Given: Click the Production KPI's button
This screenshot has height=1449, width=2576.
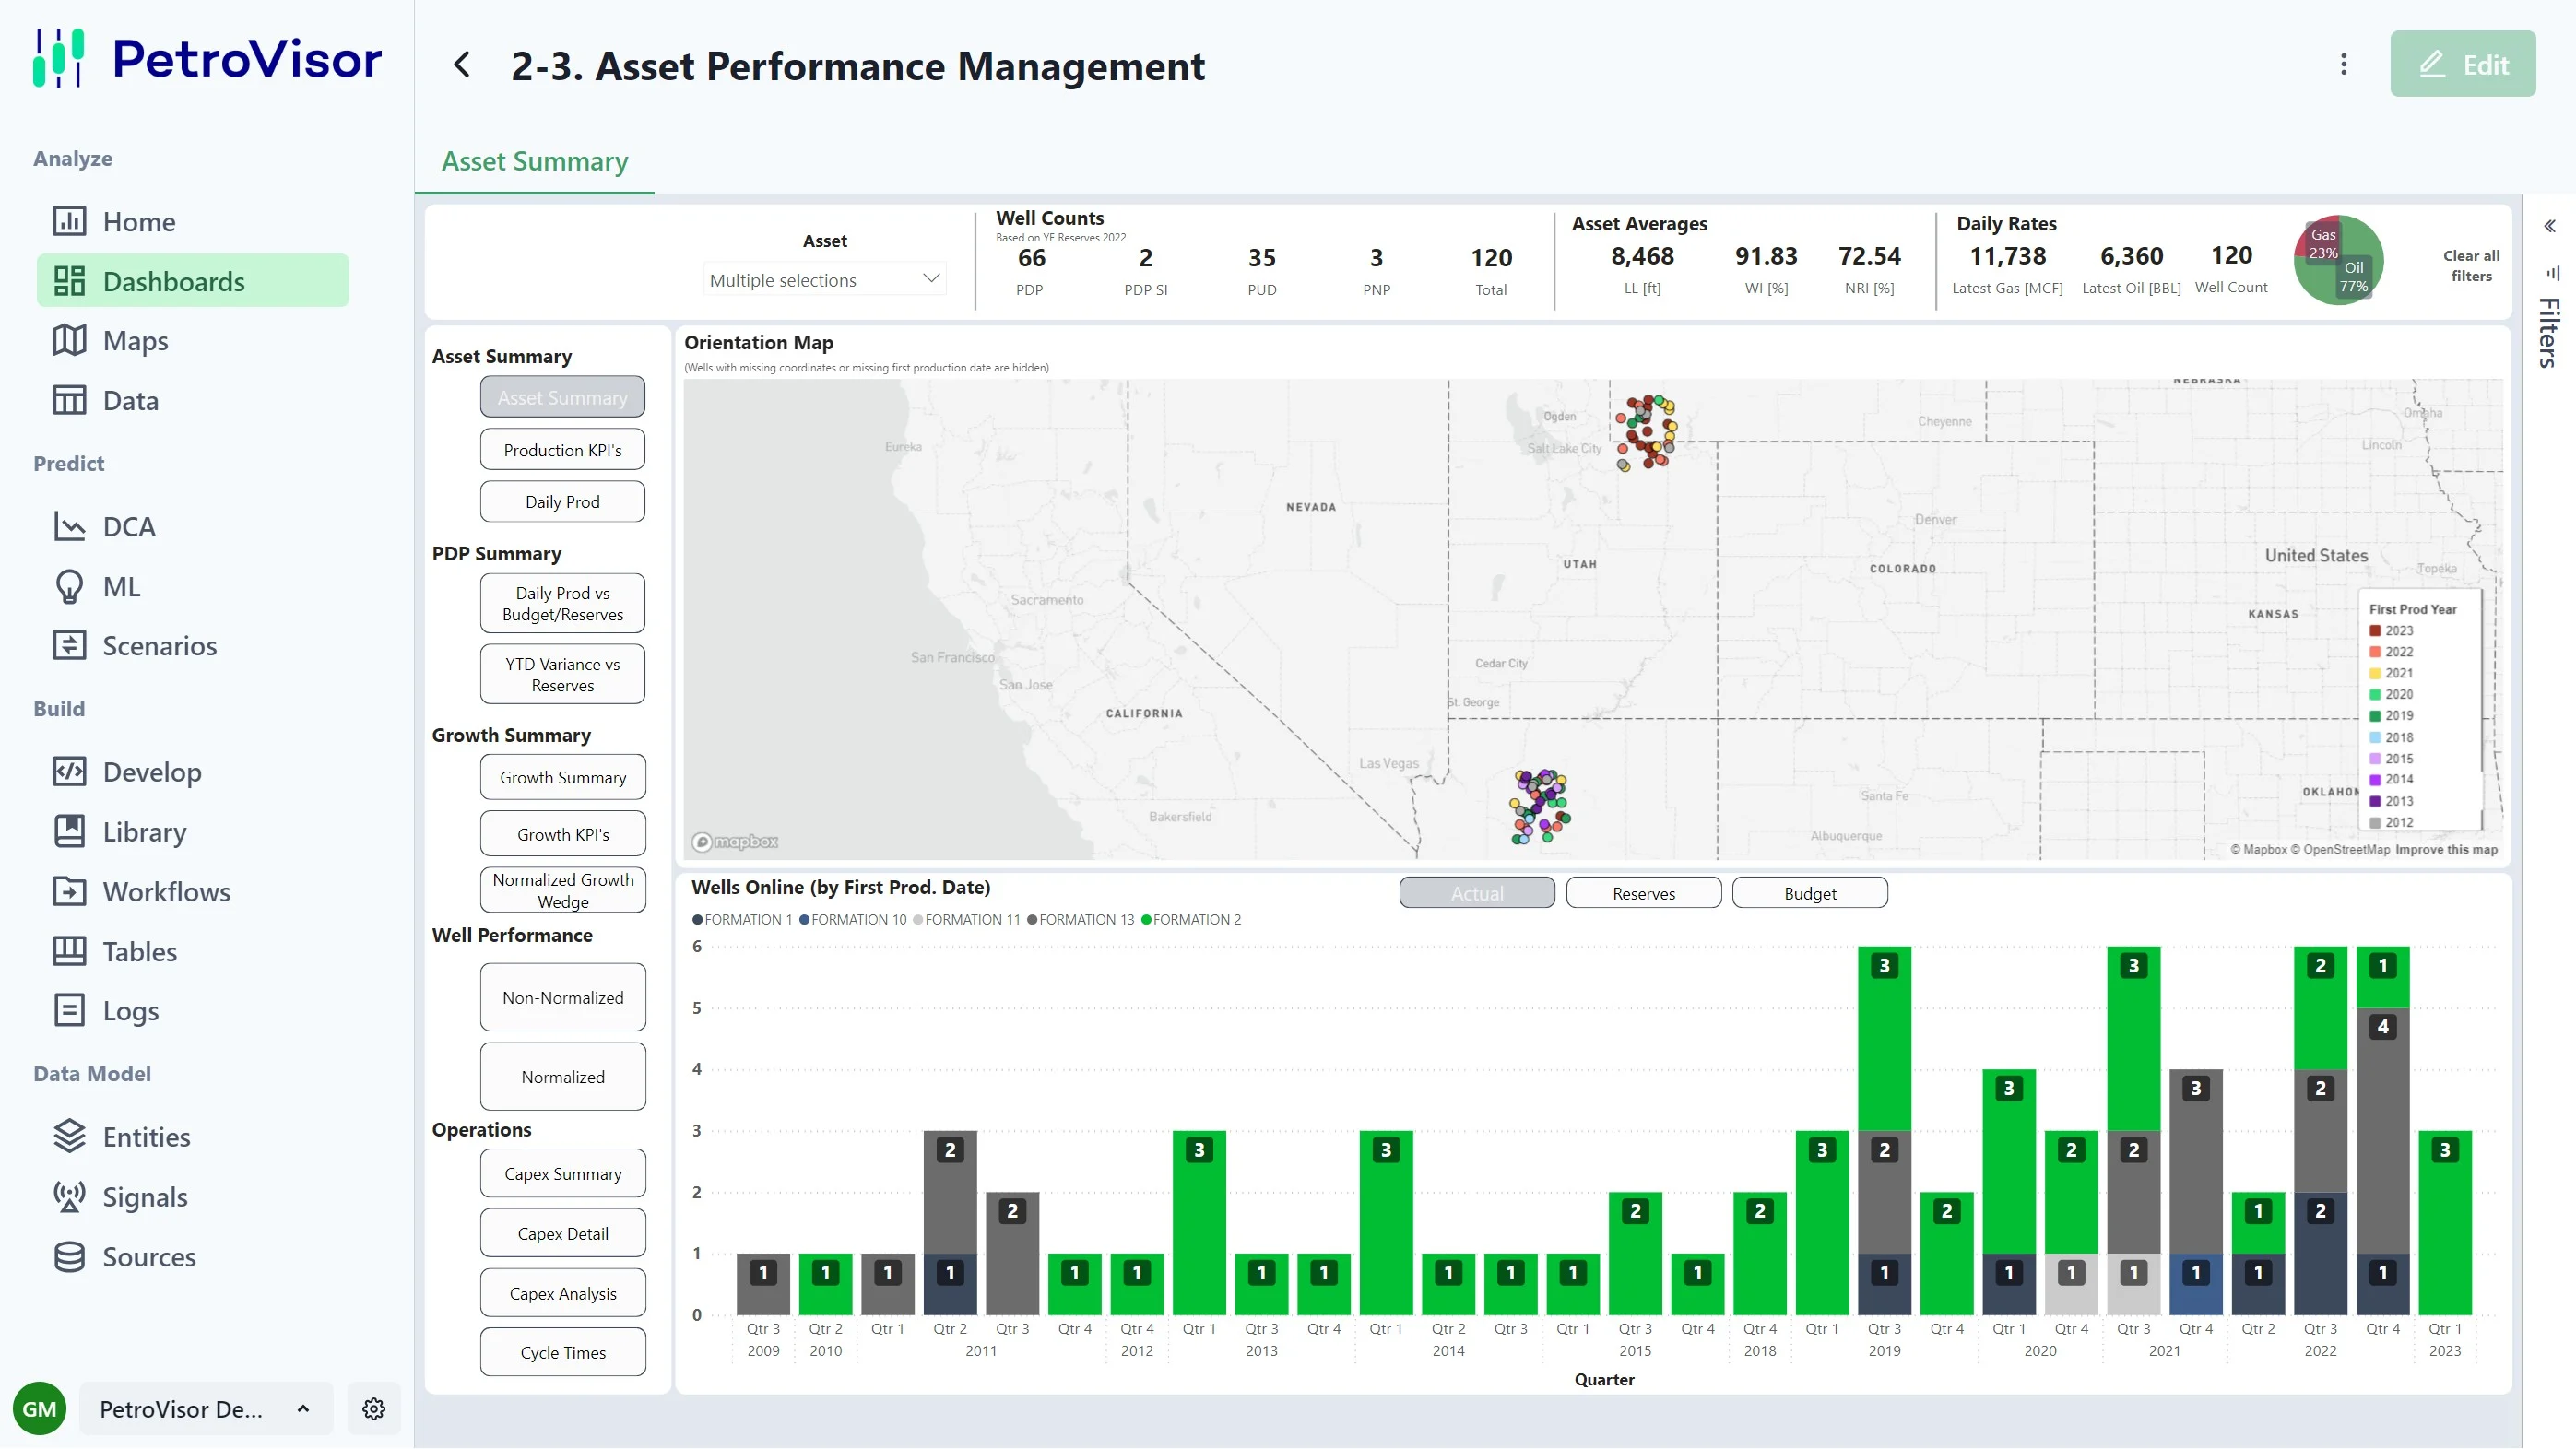Looking at the screenshot, I should [x=562, y=450].
